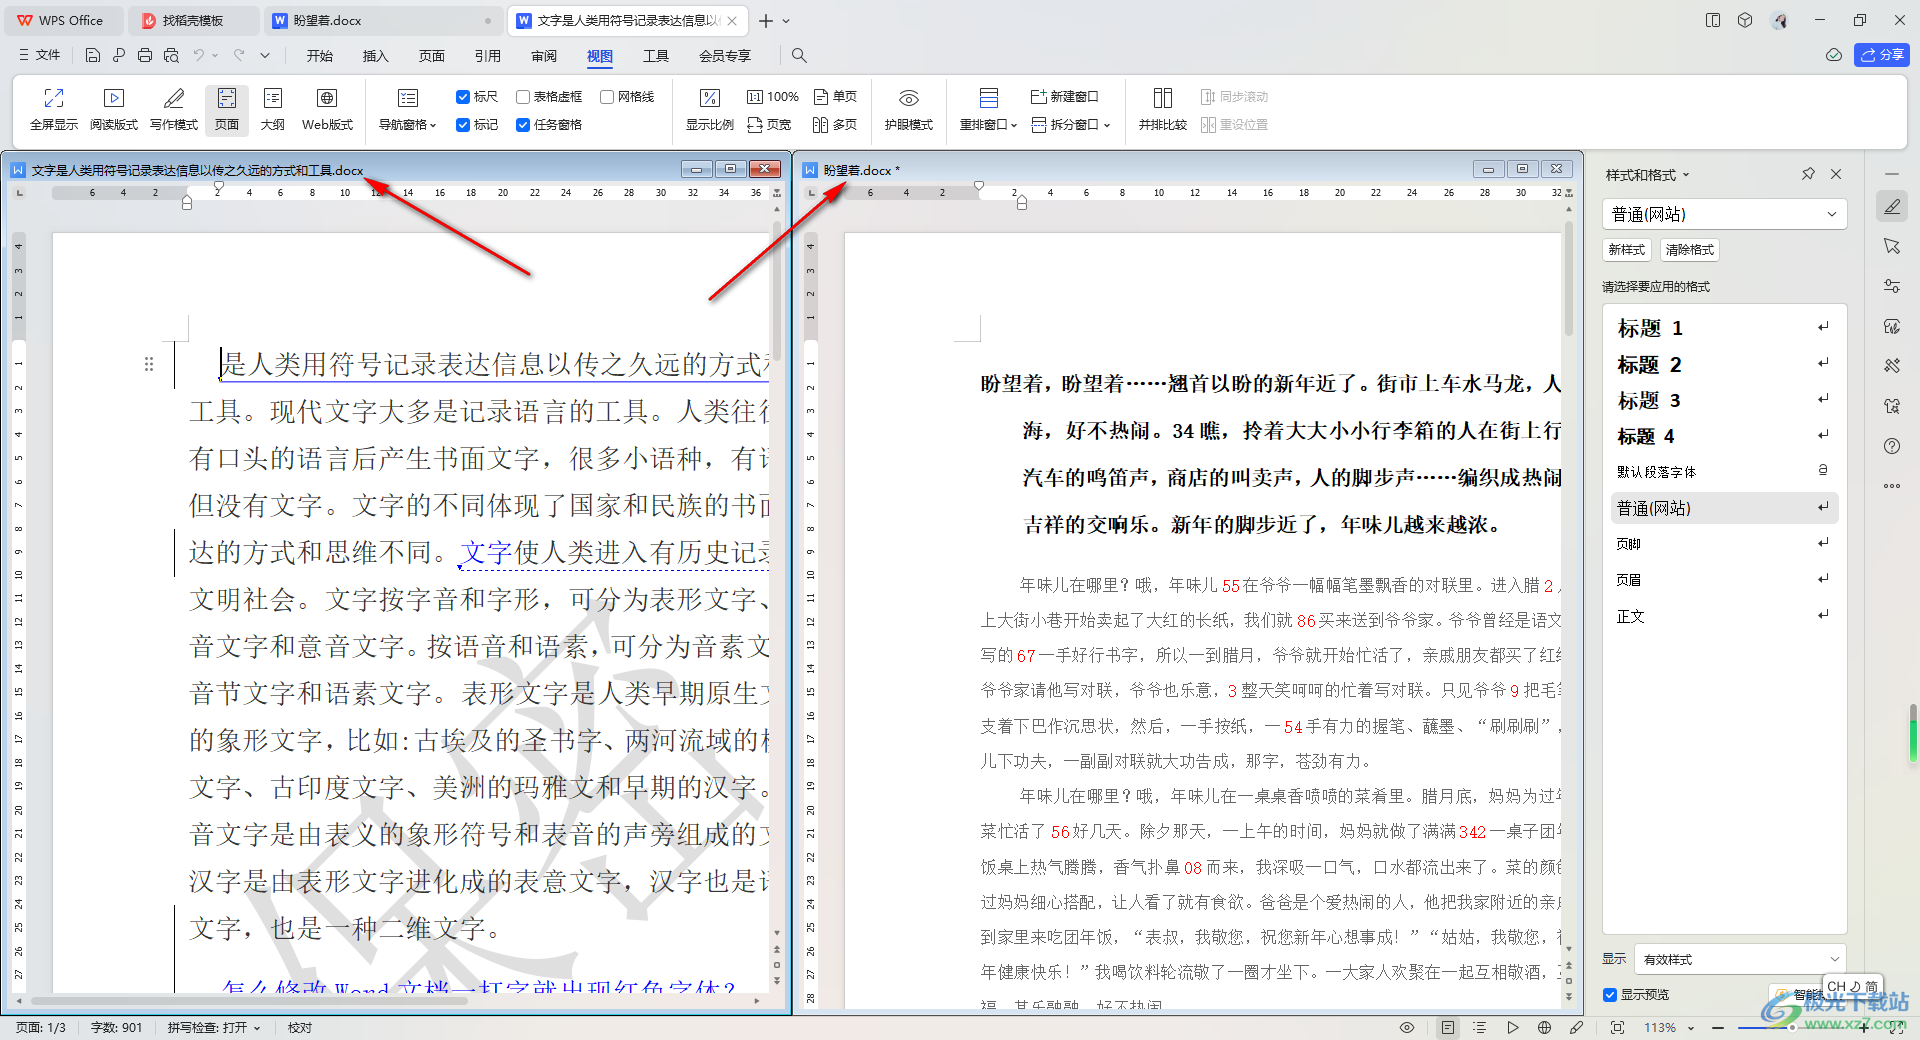Open the 显示比例 zoom ratio dialog

(709, 99)
